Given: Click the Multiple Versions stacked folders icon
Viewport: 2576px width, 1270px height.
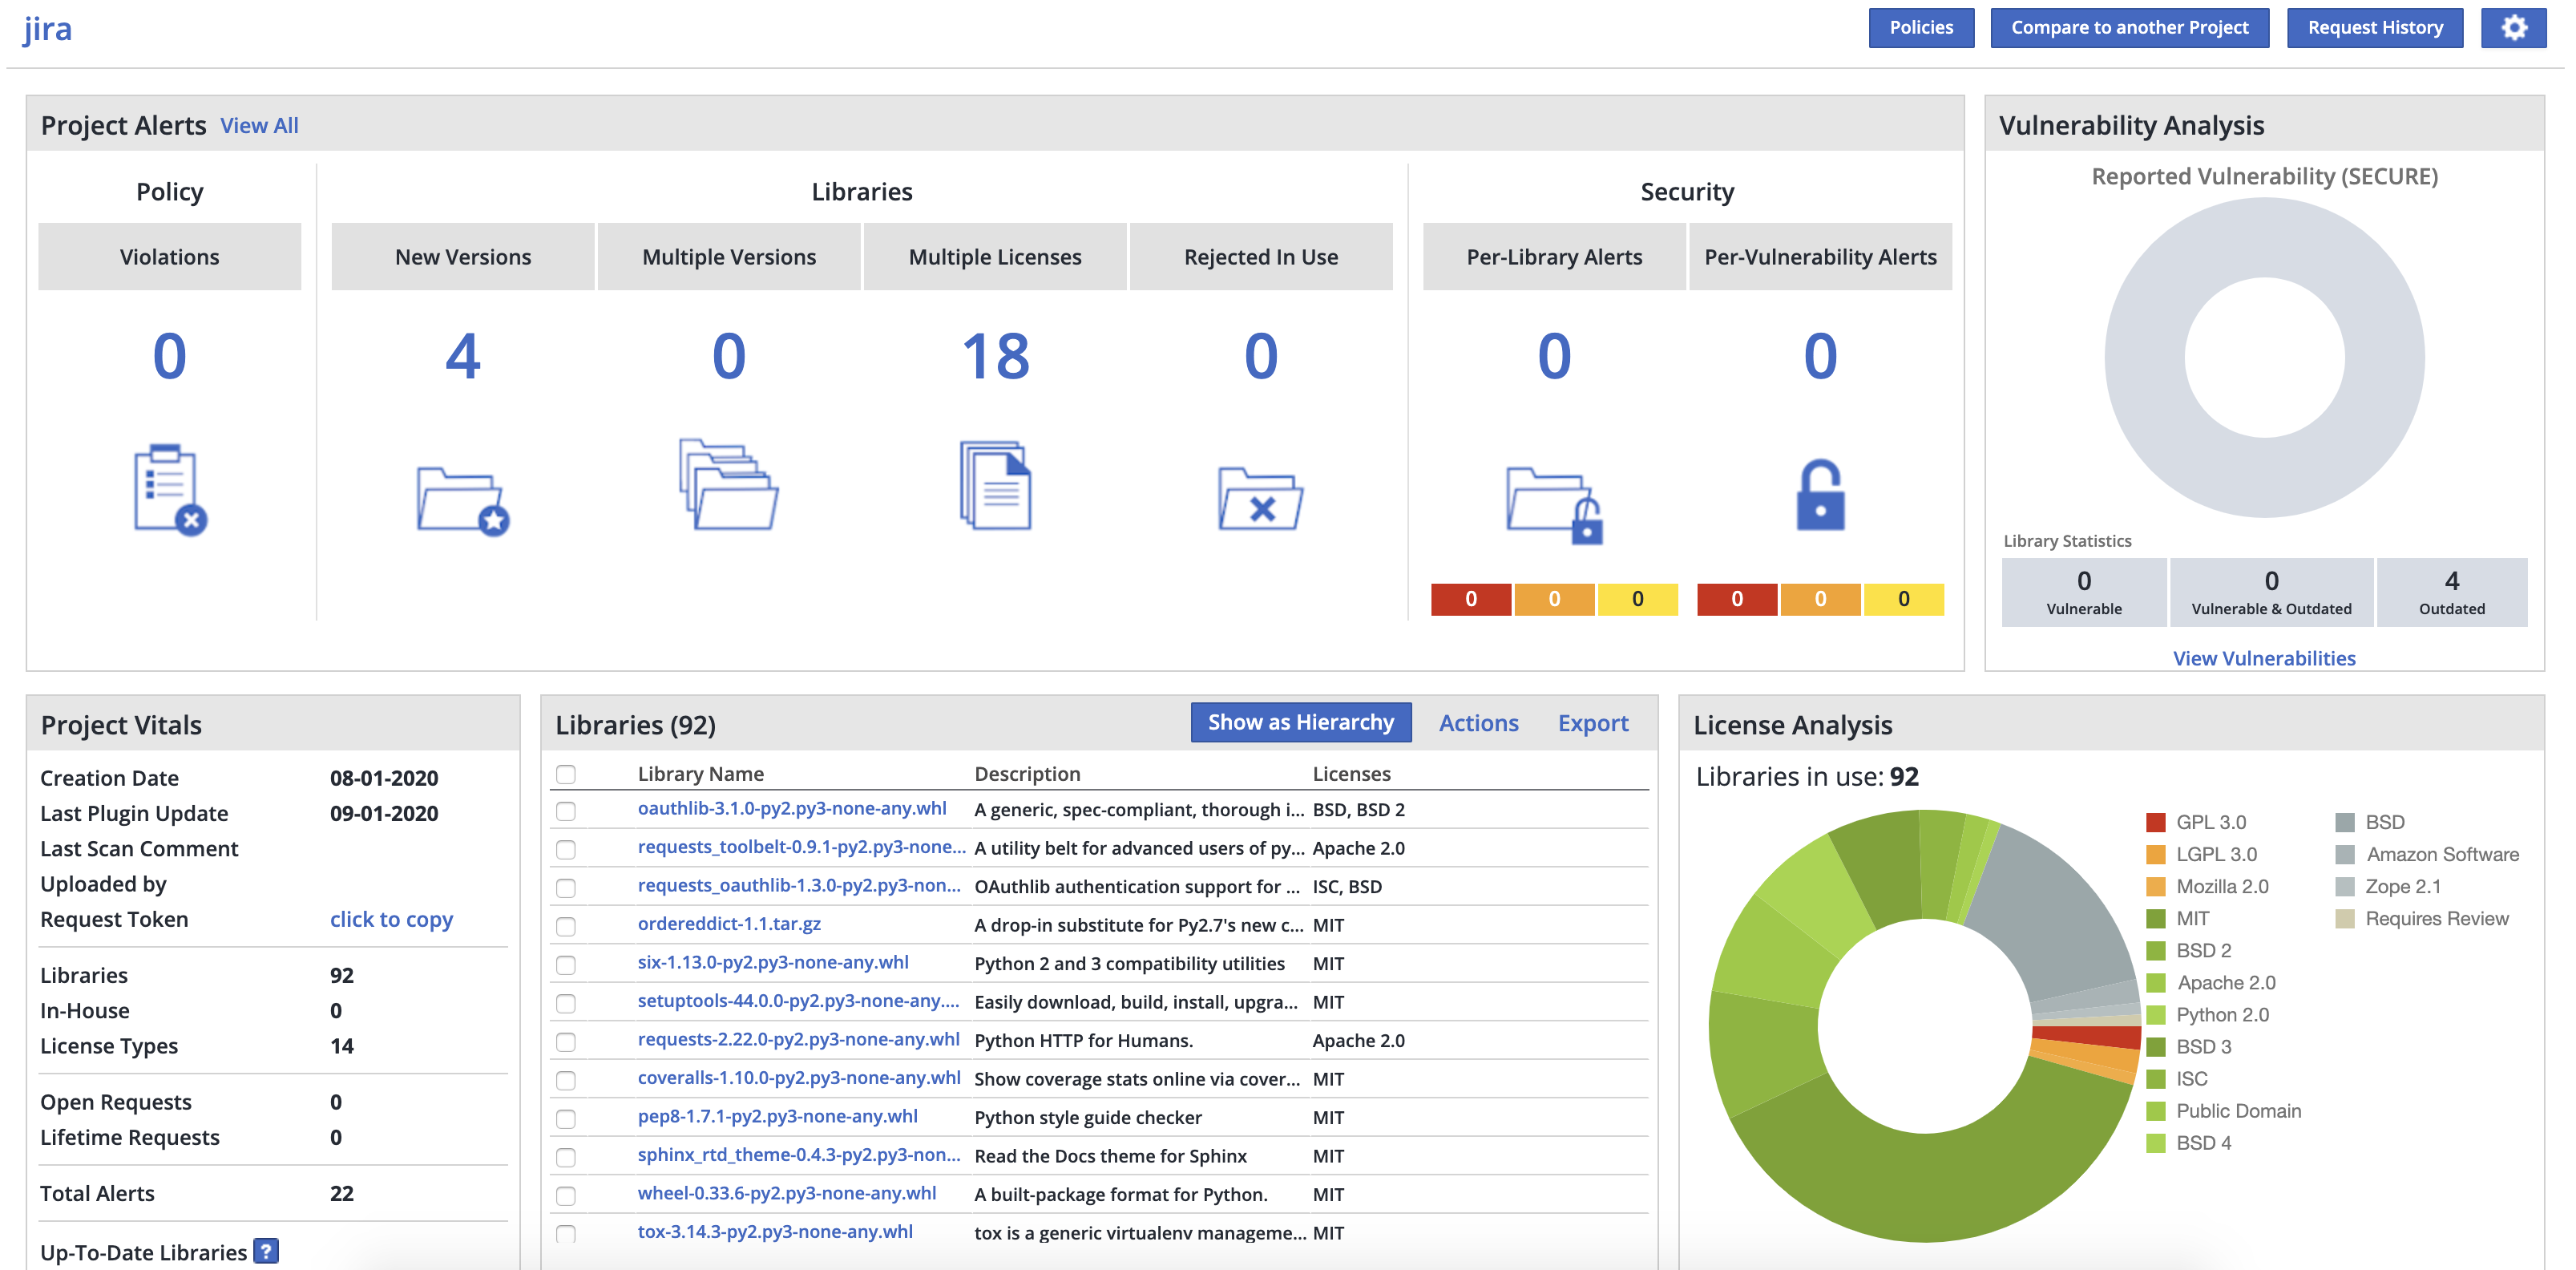Looking at the screenshot, I should [728, 485].
